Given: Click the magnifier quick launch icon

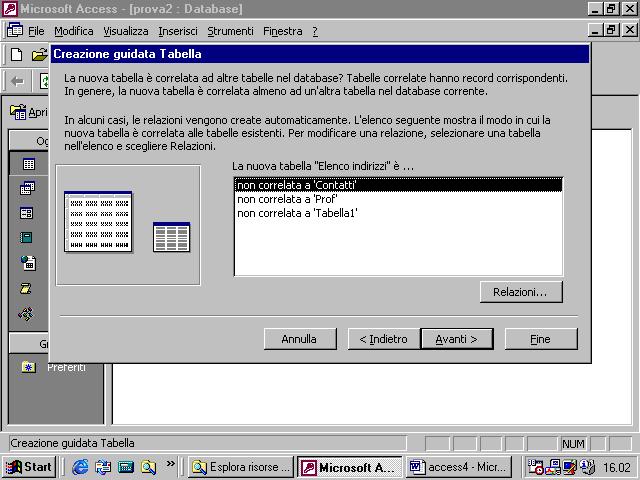Looking at the screenshot, I should [148, 467].
